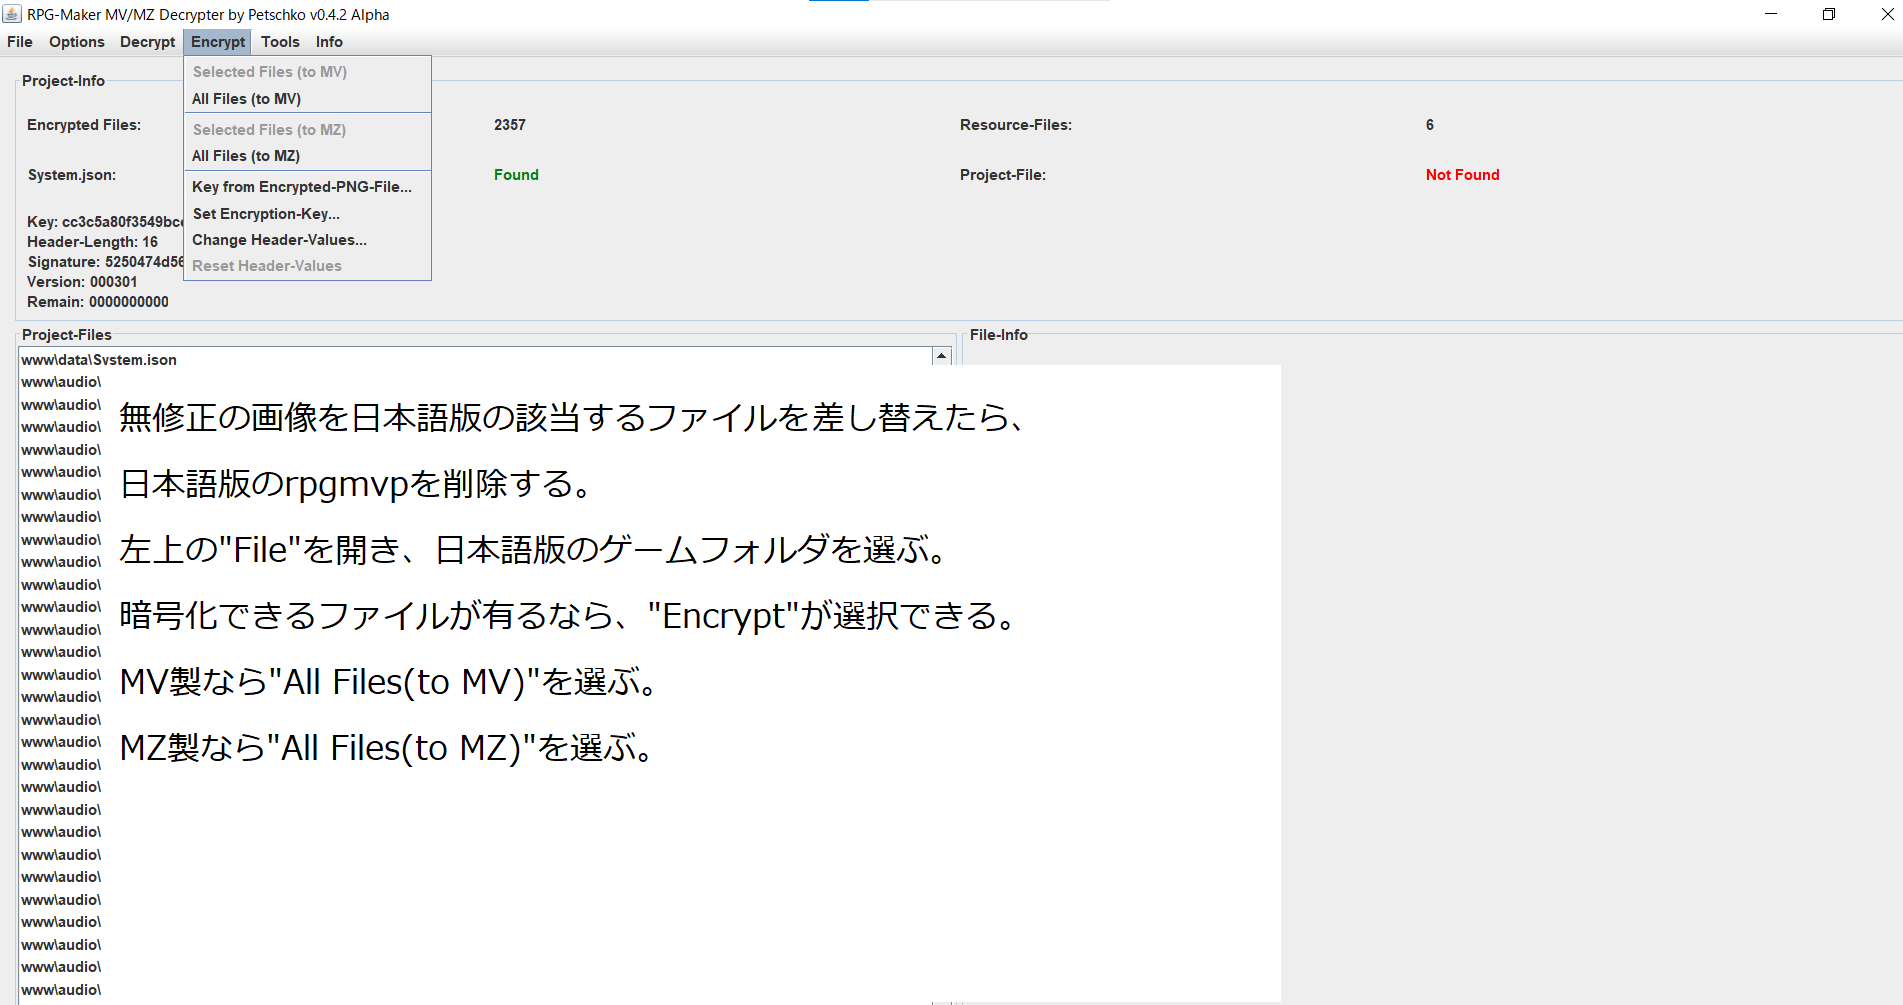Click the Not Found project-file status
The height and width of the screenshot is (1005, 1903).
pos(1462,175)
